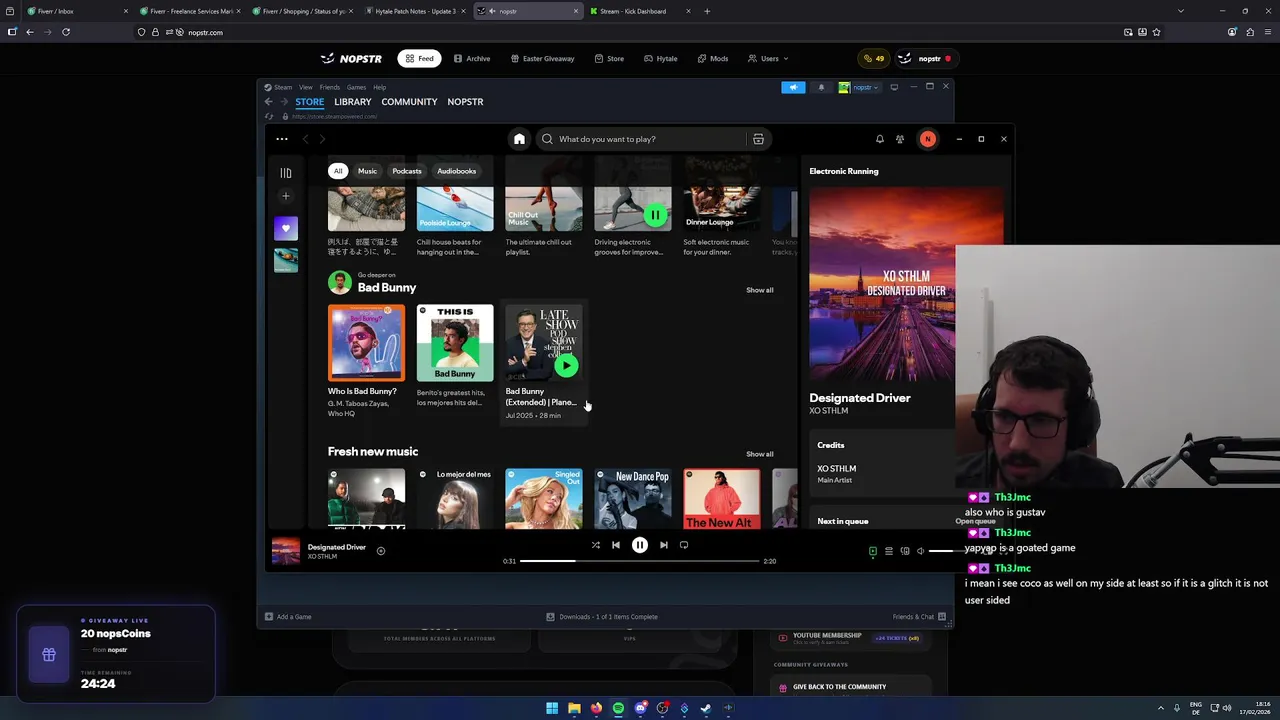
Task: Seek in the song progress bar
Action: click(x=640, y=561)
